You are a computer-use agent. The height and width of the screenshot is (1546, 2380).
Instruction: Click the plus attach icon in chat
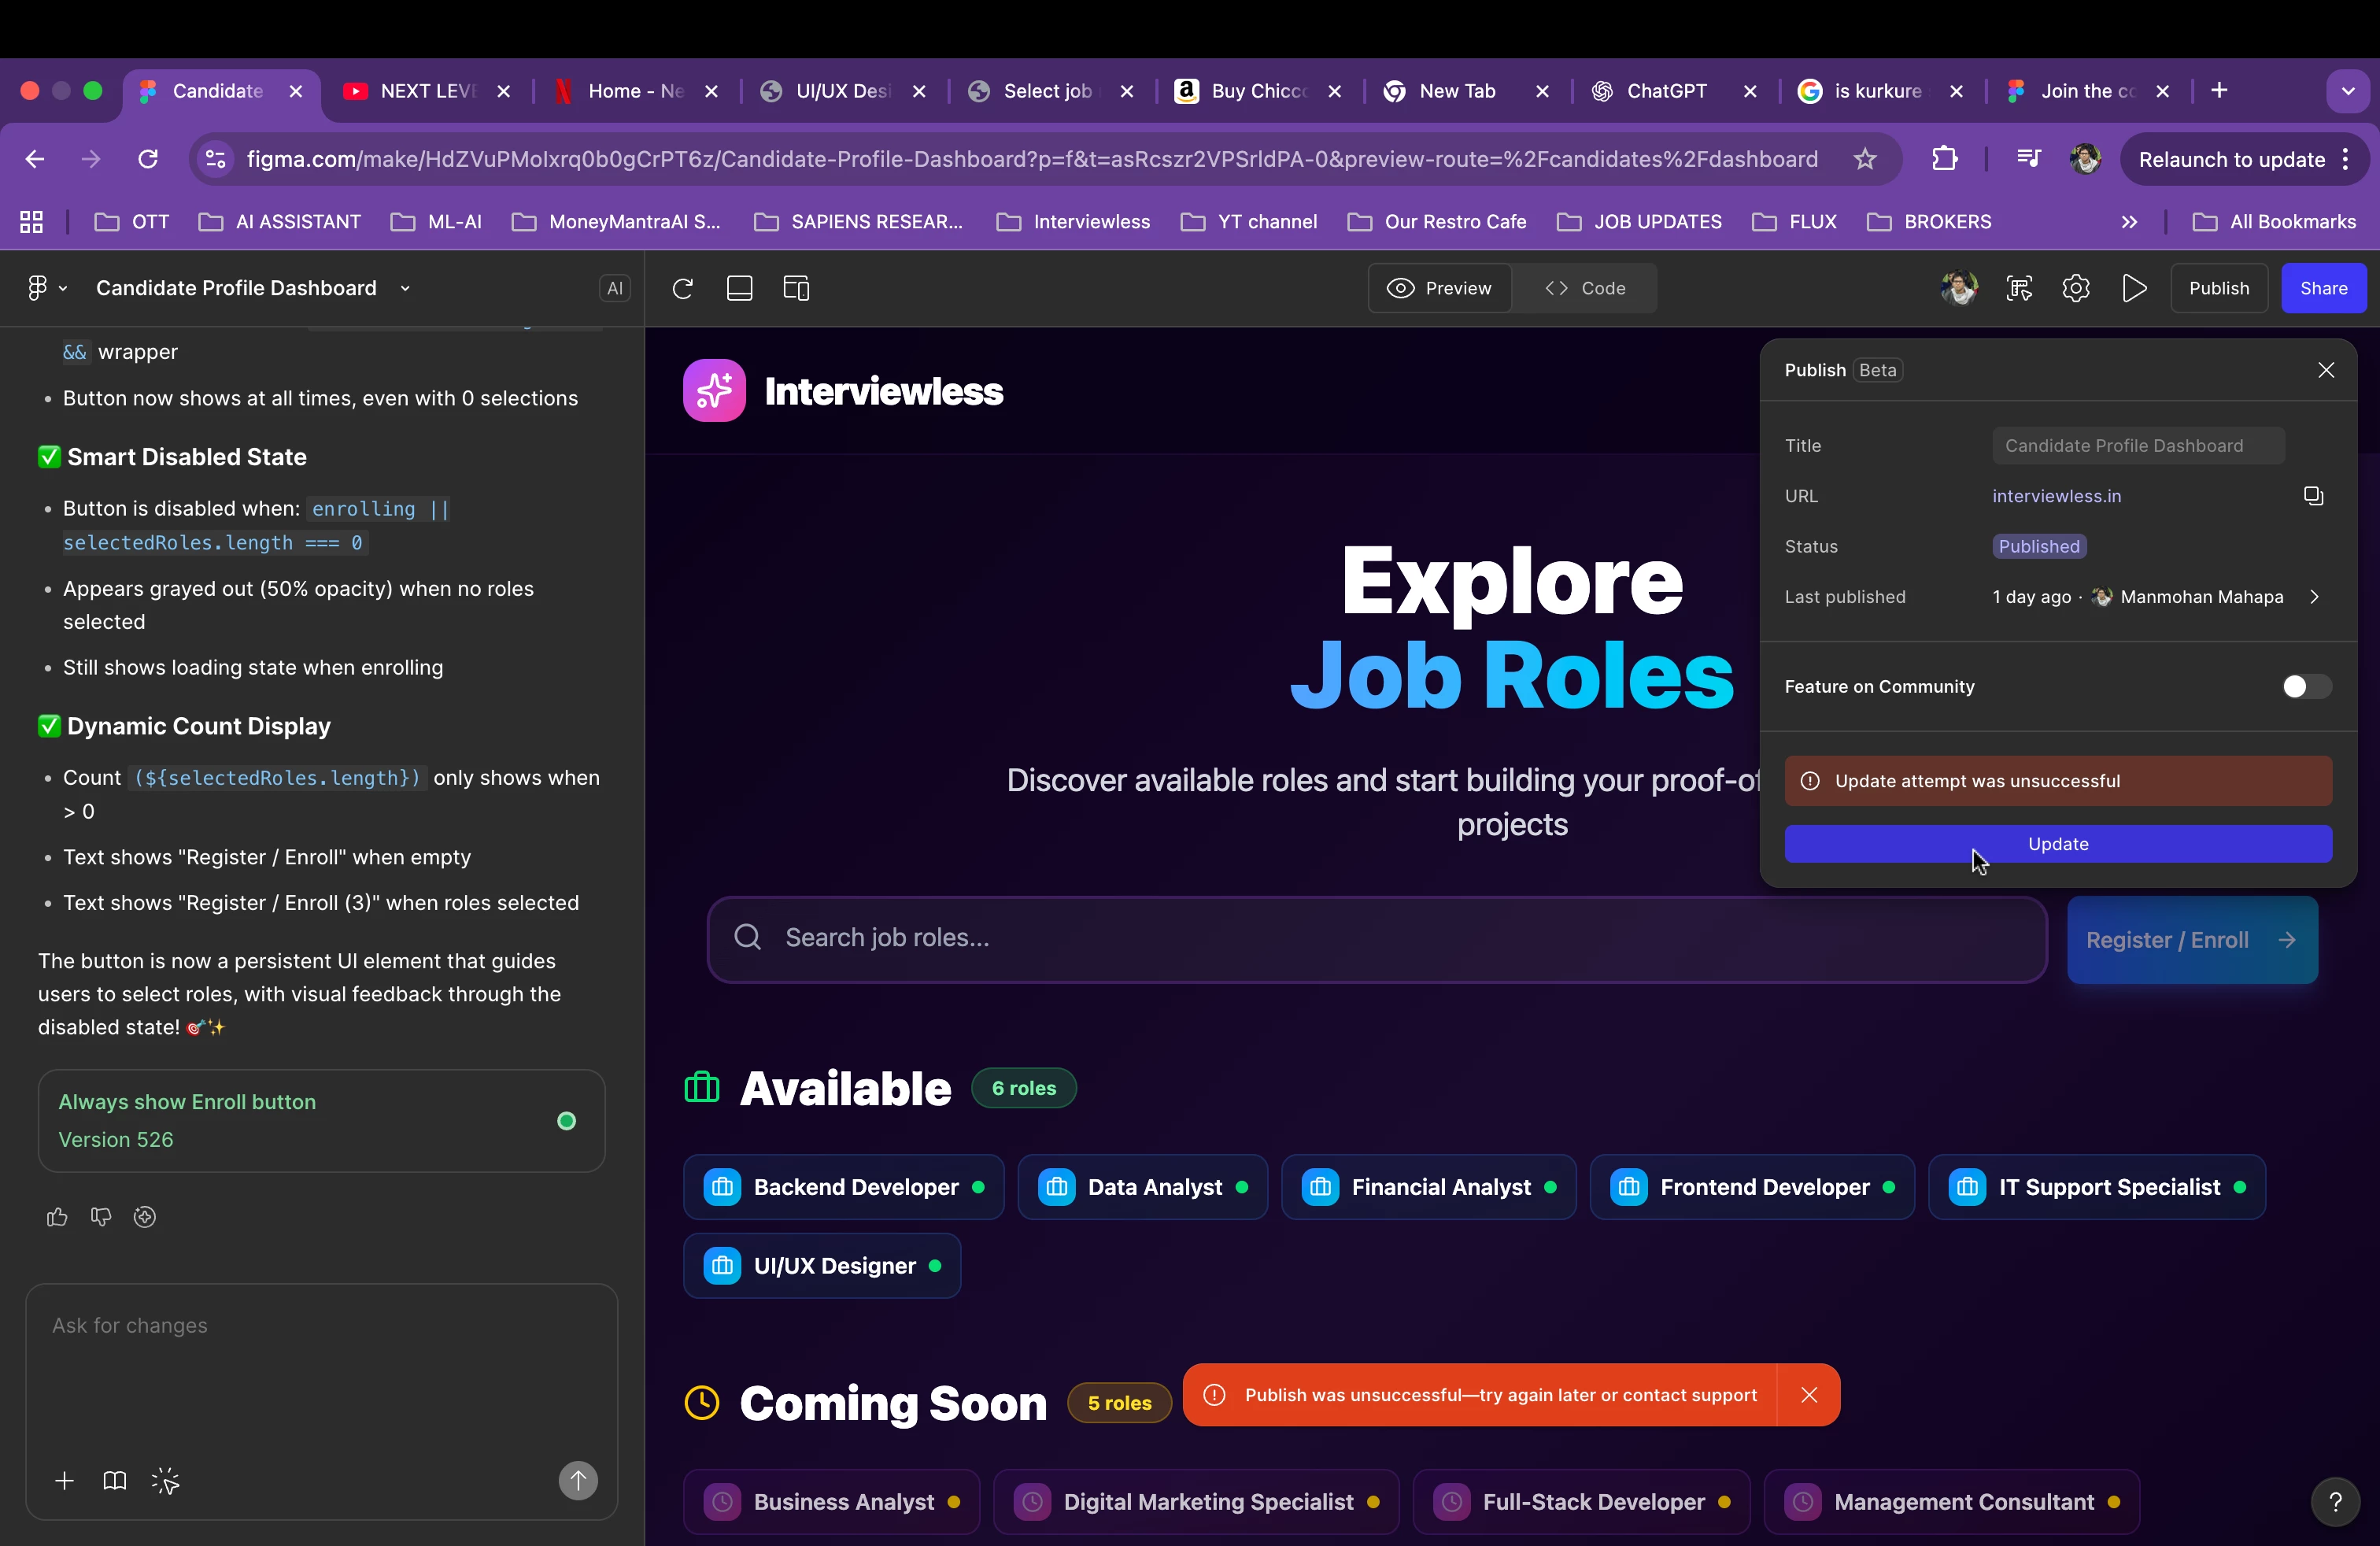click(x=65, y=1481)
